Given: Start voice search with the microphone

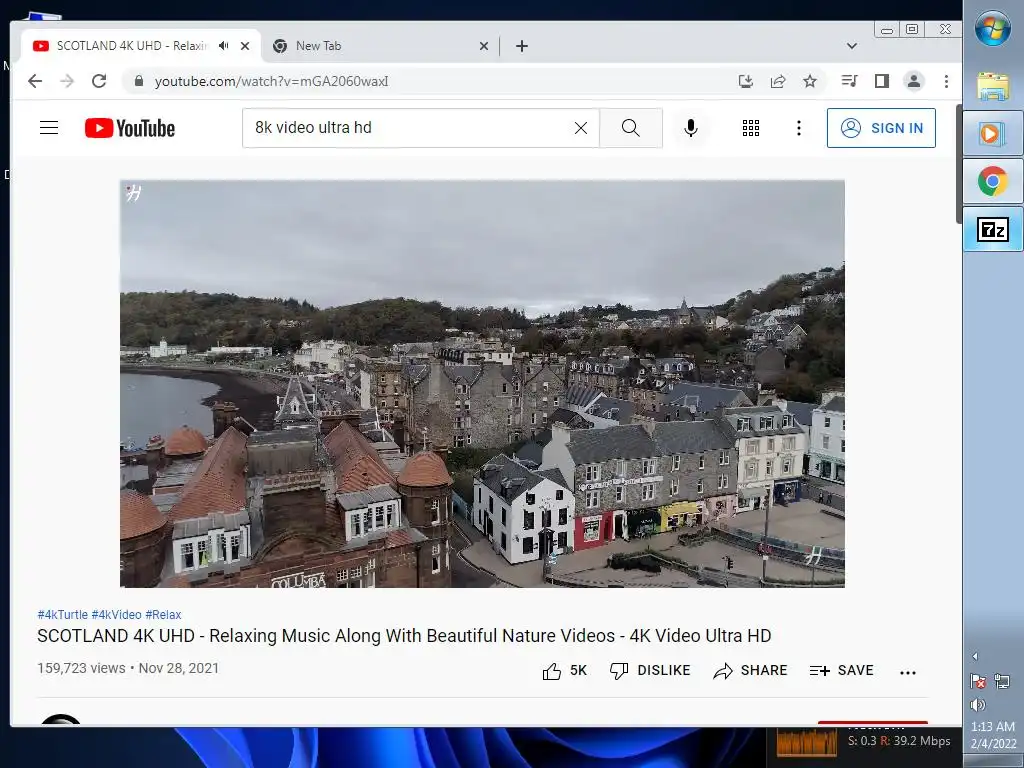Looking at the screenshot, I should tap(691, 128).
